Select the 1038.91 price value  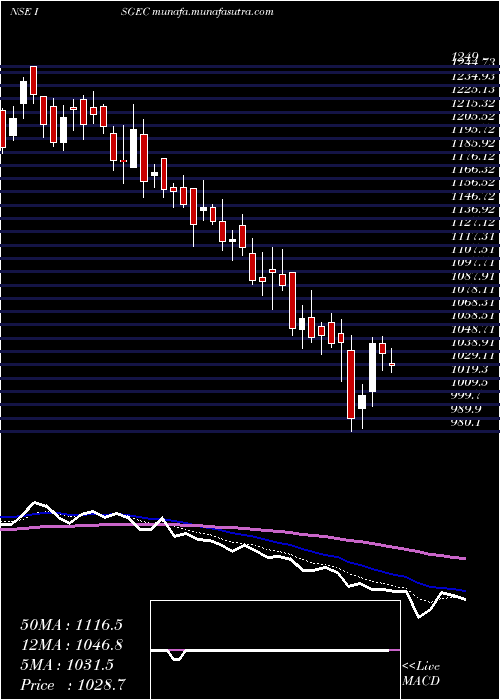pyautogui.click(x=473, y=342)
